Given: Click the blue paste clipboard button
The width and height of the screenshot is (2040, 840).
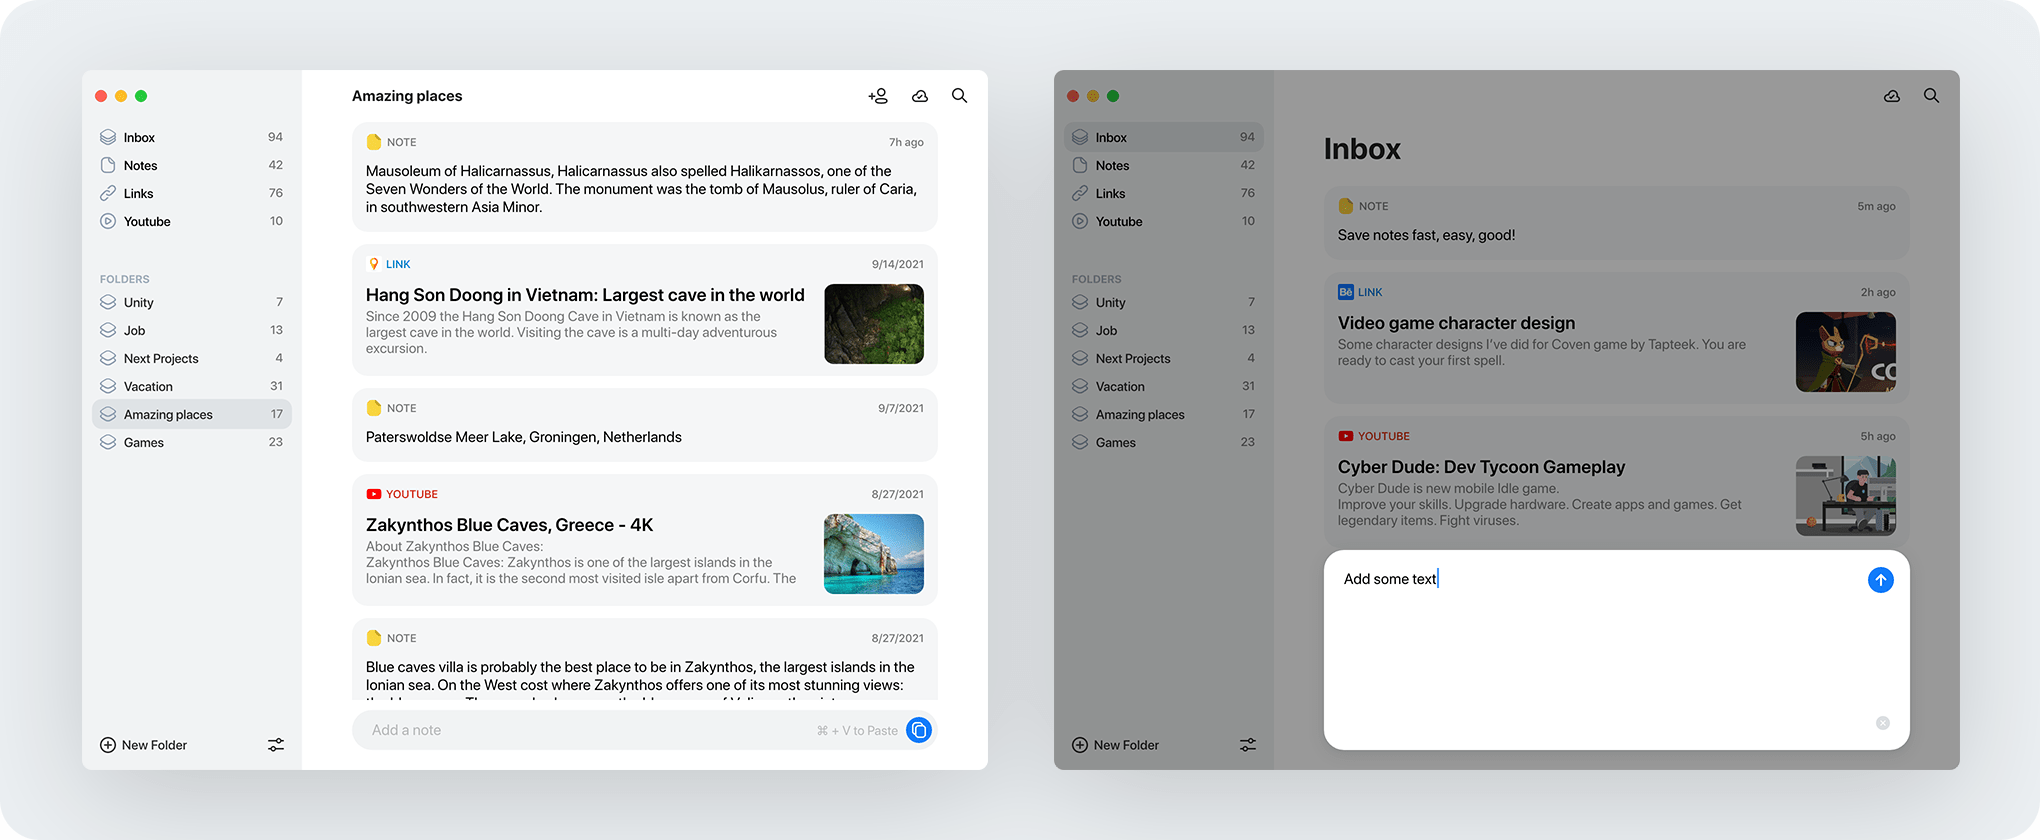Looking at the screenshot, I should pos(918,730).
